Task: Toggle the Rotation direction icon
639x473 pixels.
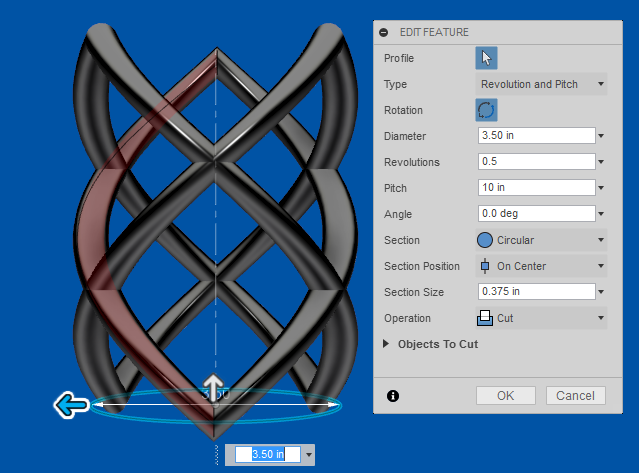Action: click(486, 110)
